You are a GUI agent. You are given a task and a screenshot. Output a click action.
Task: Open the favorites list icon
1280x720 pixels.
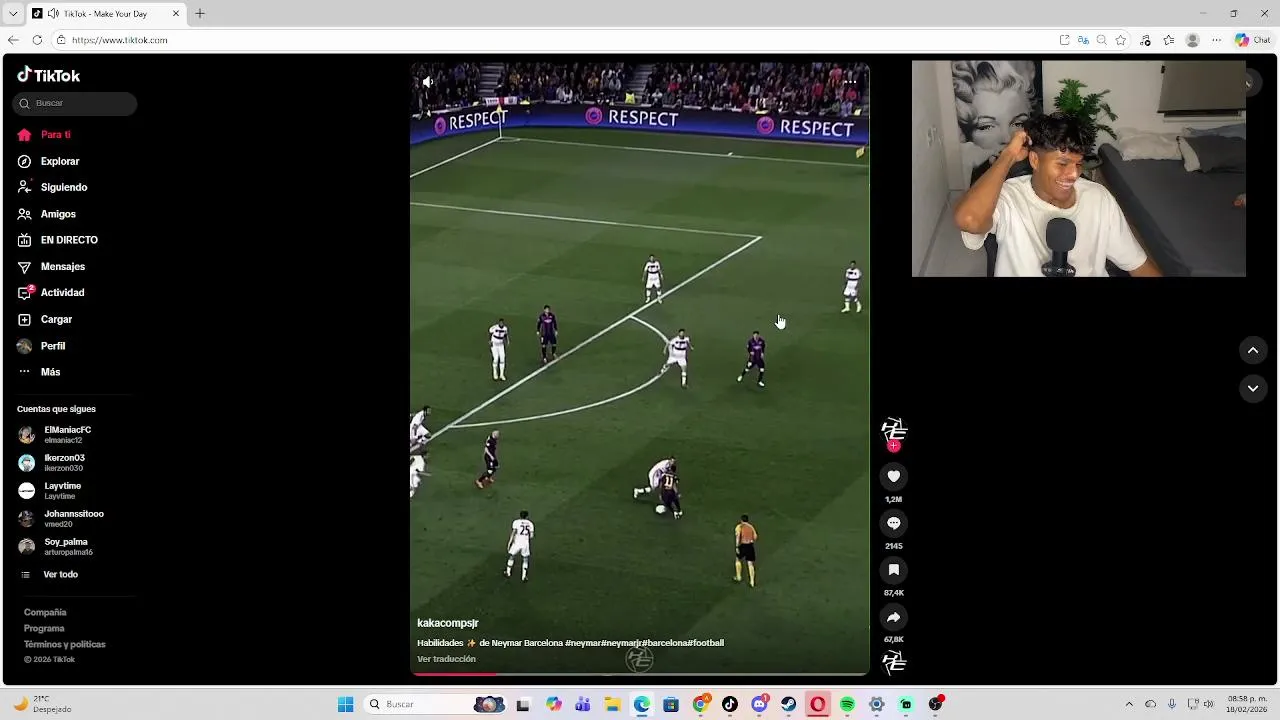[x=1169, y=40]
